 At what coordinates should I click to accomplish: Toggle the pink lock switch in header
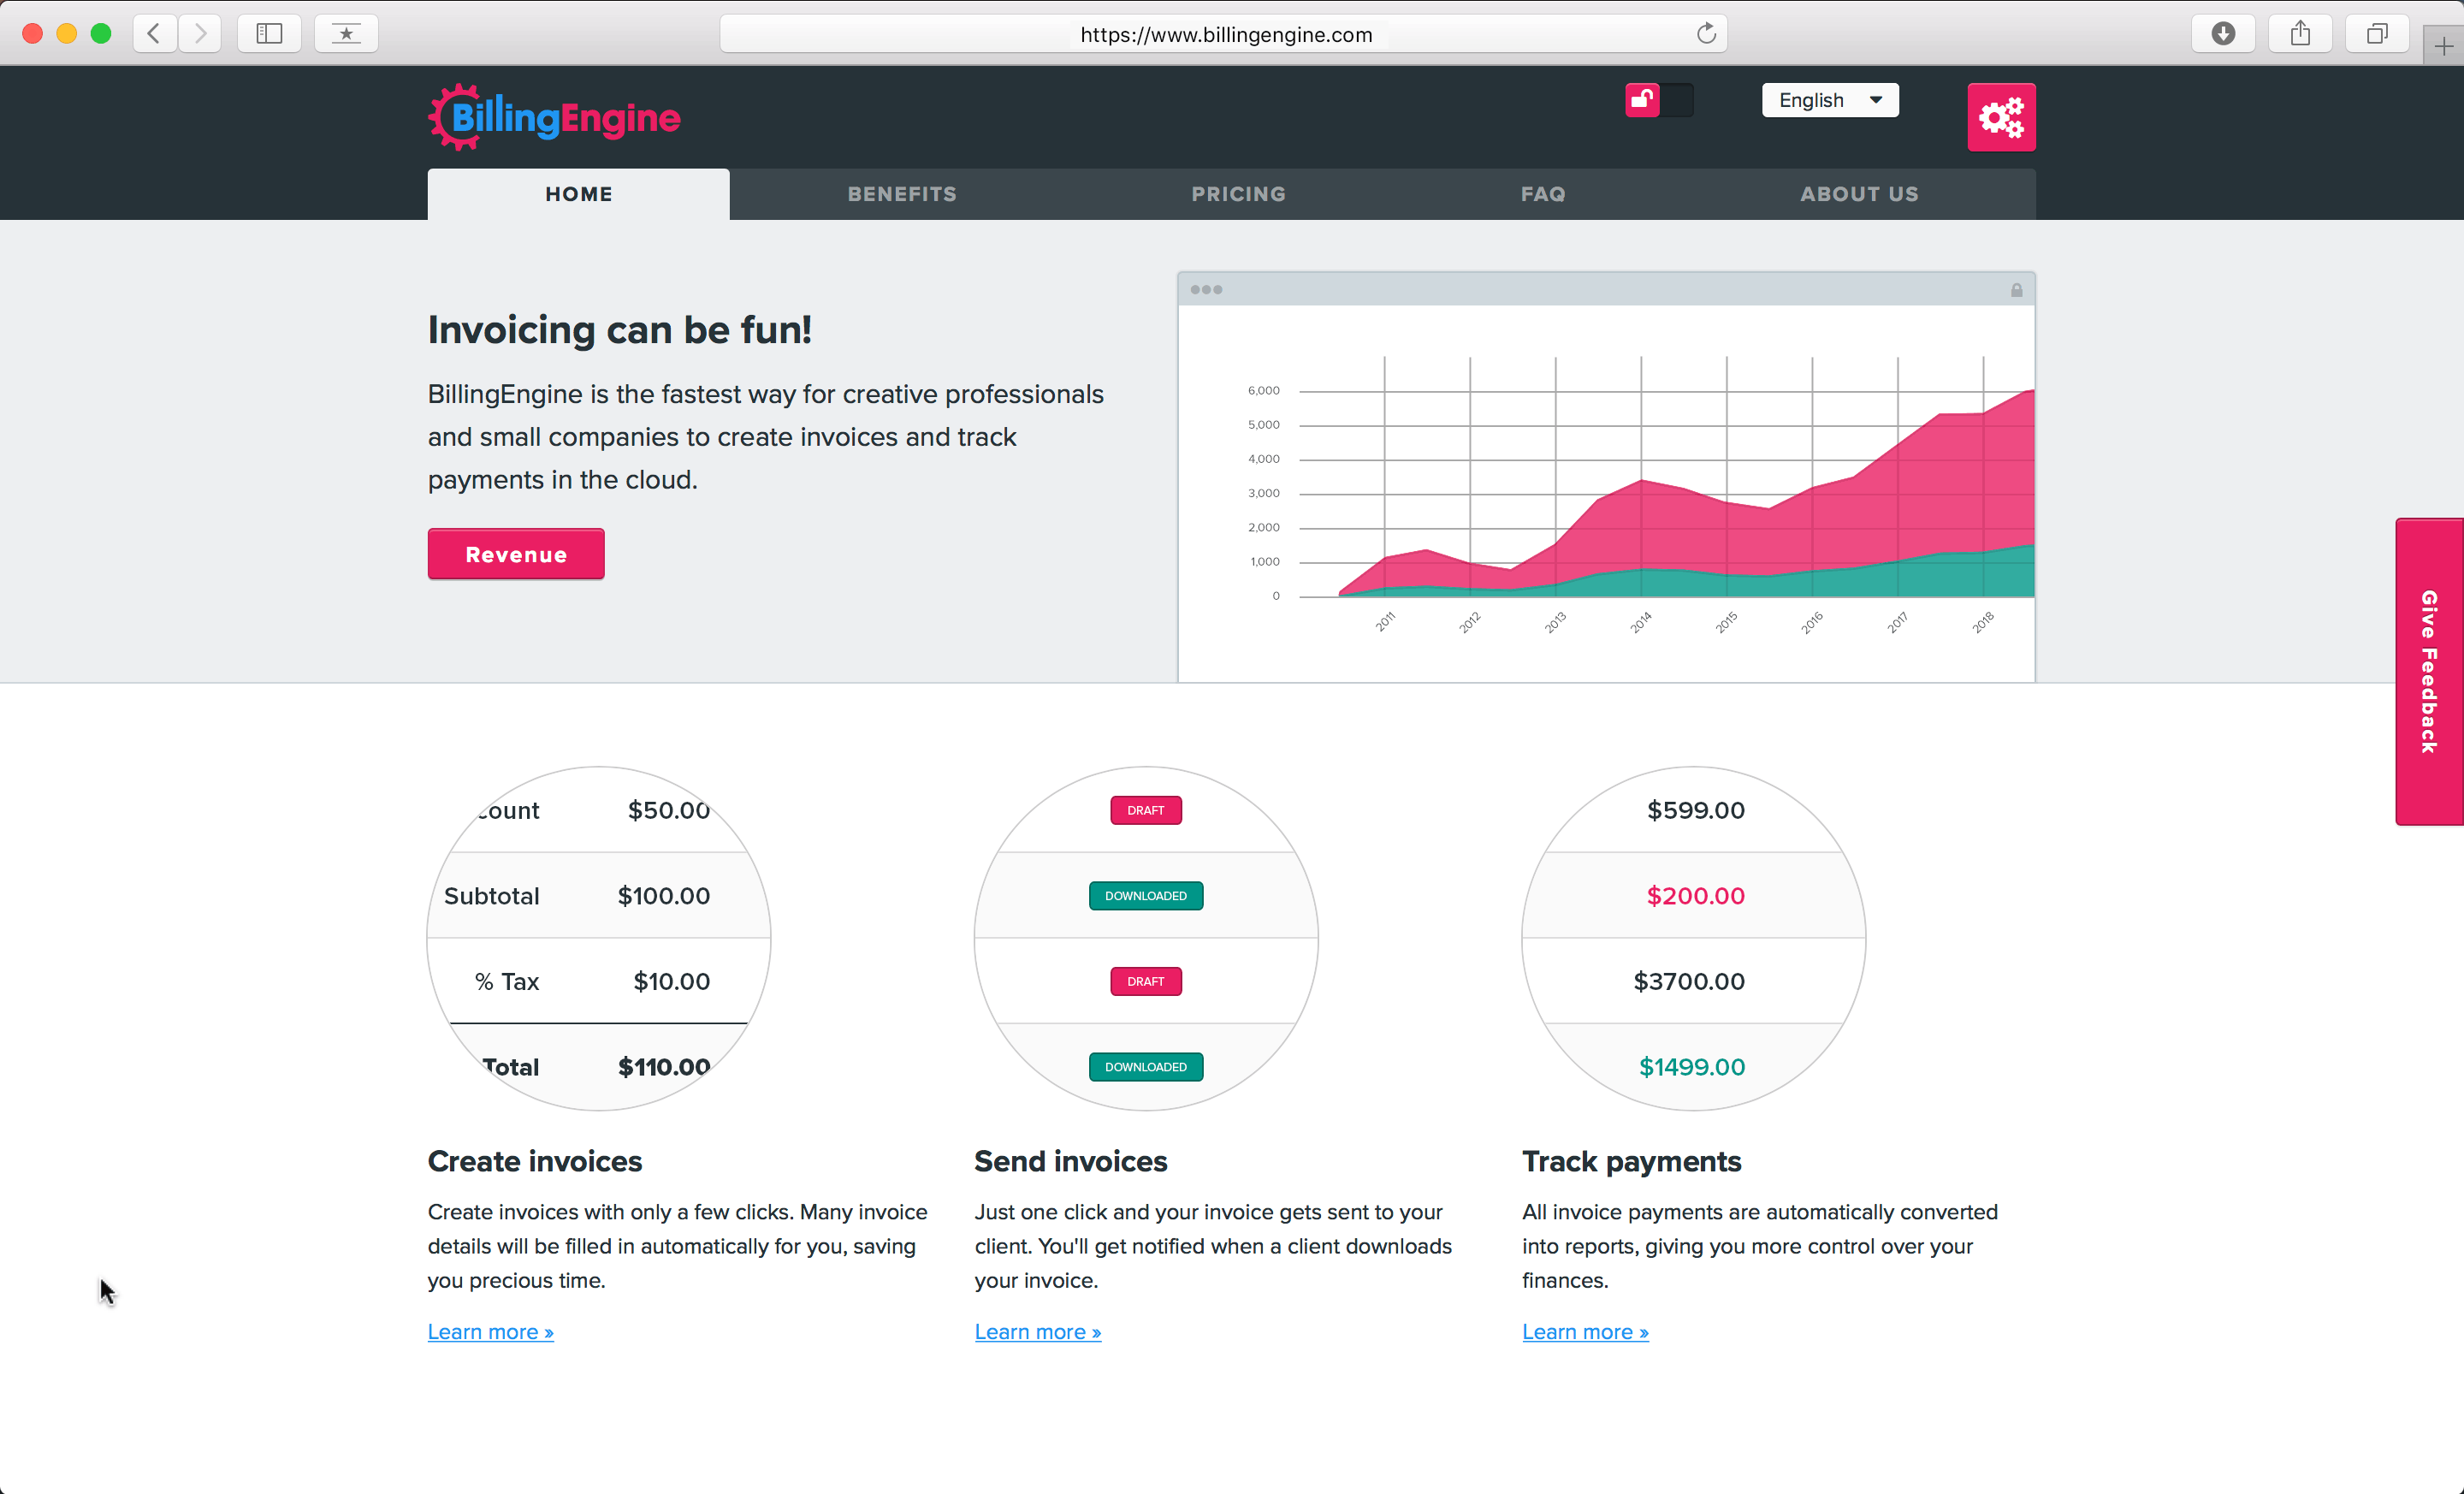pyautogui.click(x=1659, y=100)
